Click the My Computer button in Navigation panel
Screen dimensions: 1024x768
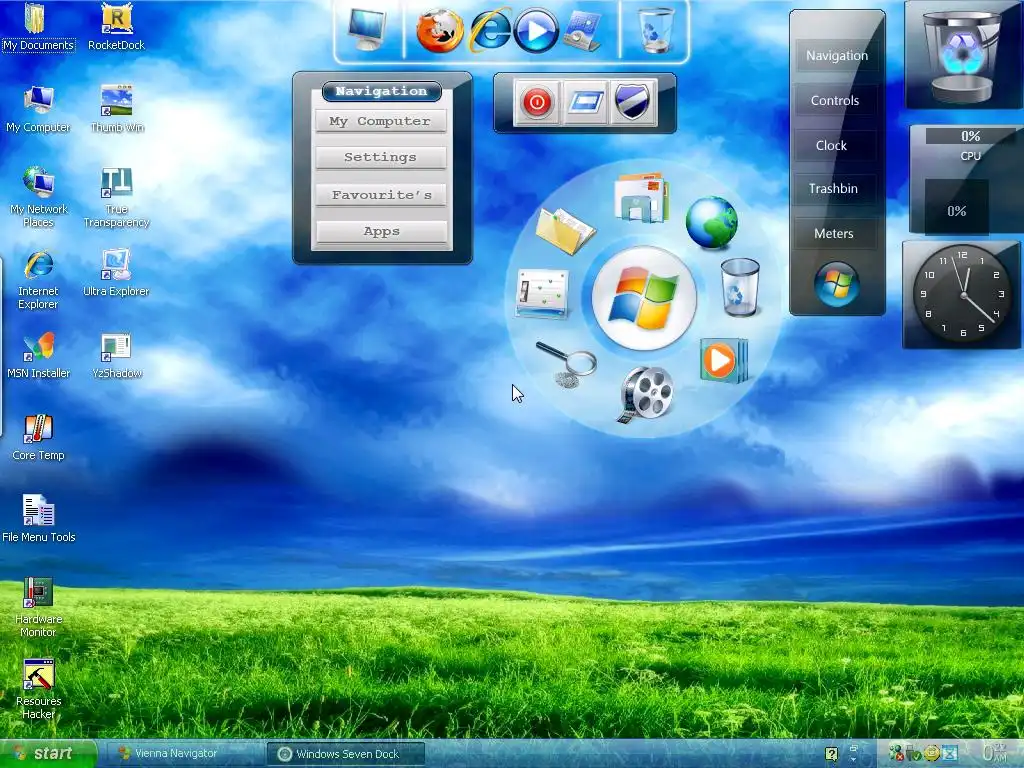tap(380, 121)
